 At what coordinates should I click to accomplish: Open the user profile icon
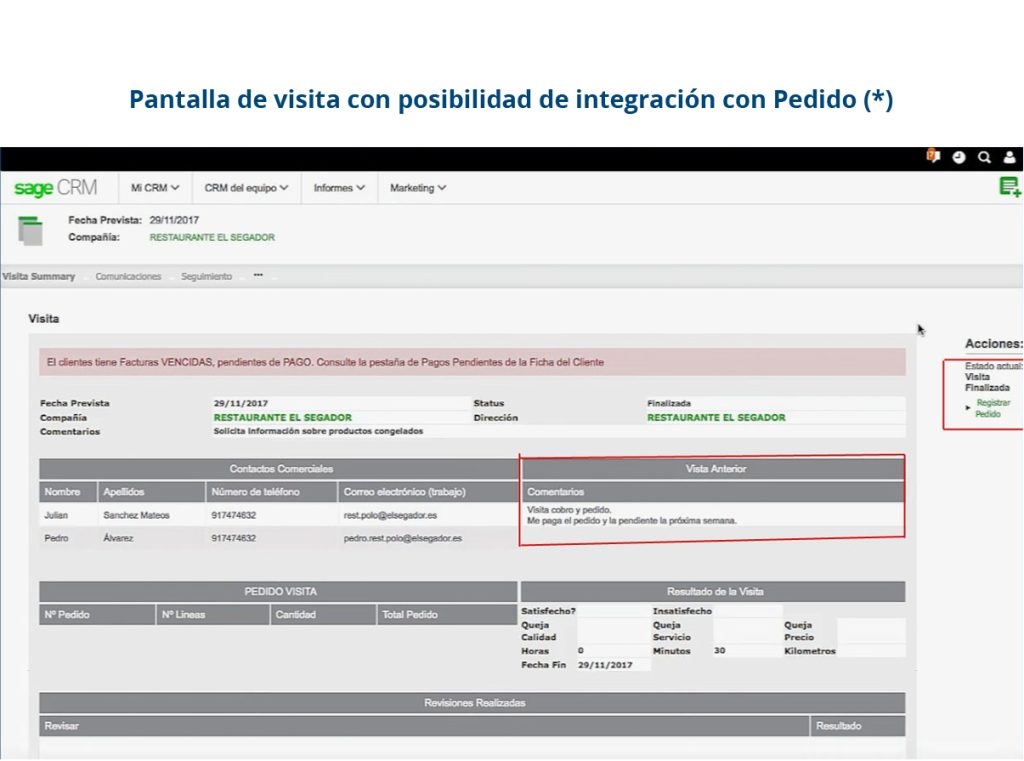coord(1008,158)
